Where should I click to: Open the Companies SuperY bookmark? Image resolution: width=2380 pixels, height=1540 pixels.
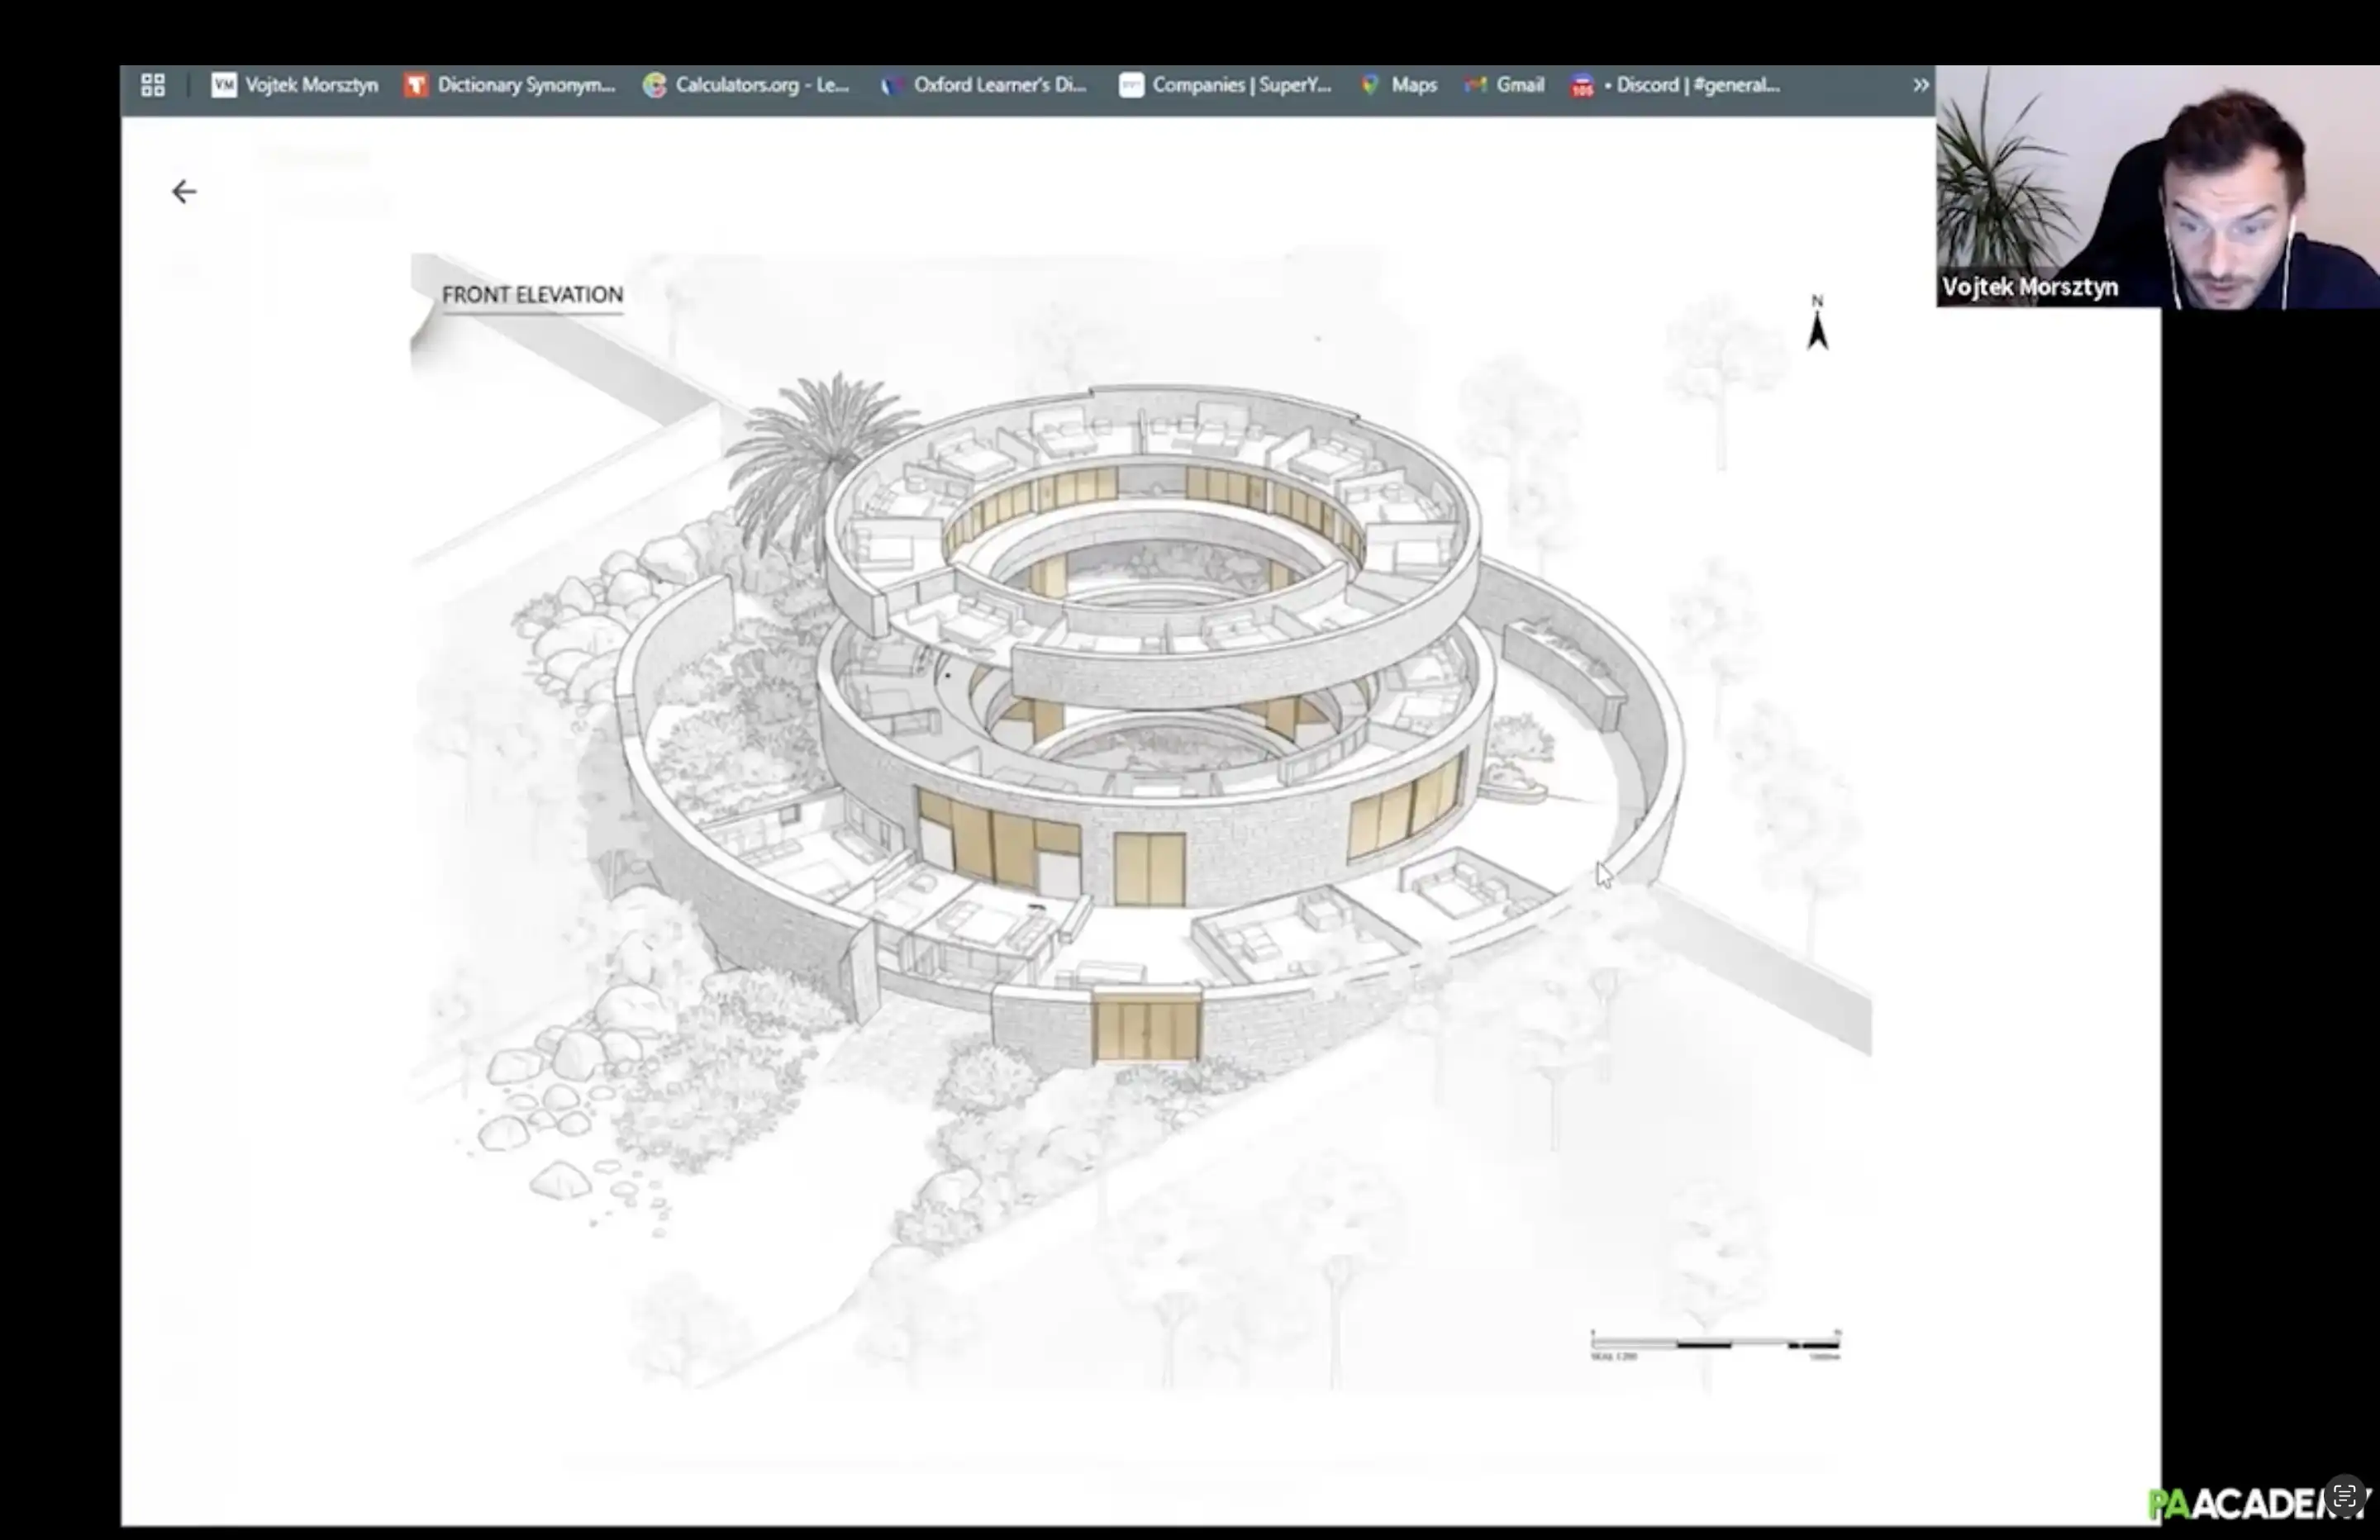(1240, 86)
